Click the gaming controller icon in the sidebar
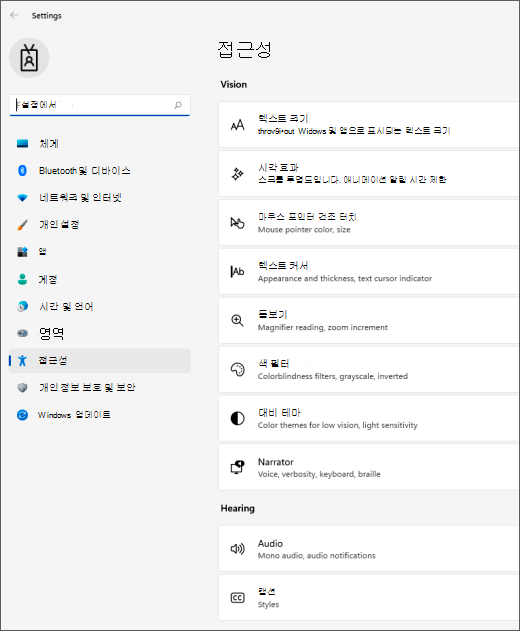The height and width of the screenshot is (631, 520). point(23,333)
